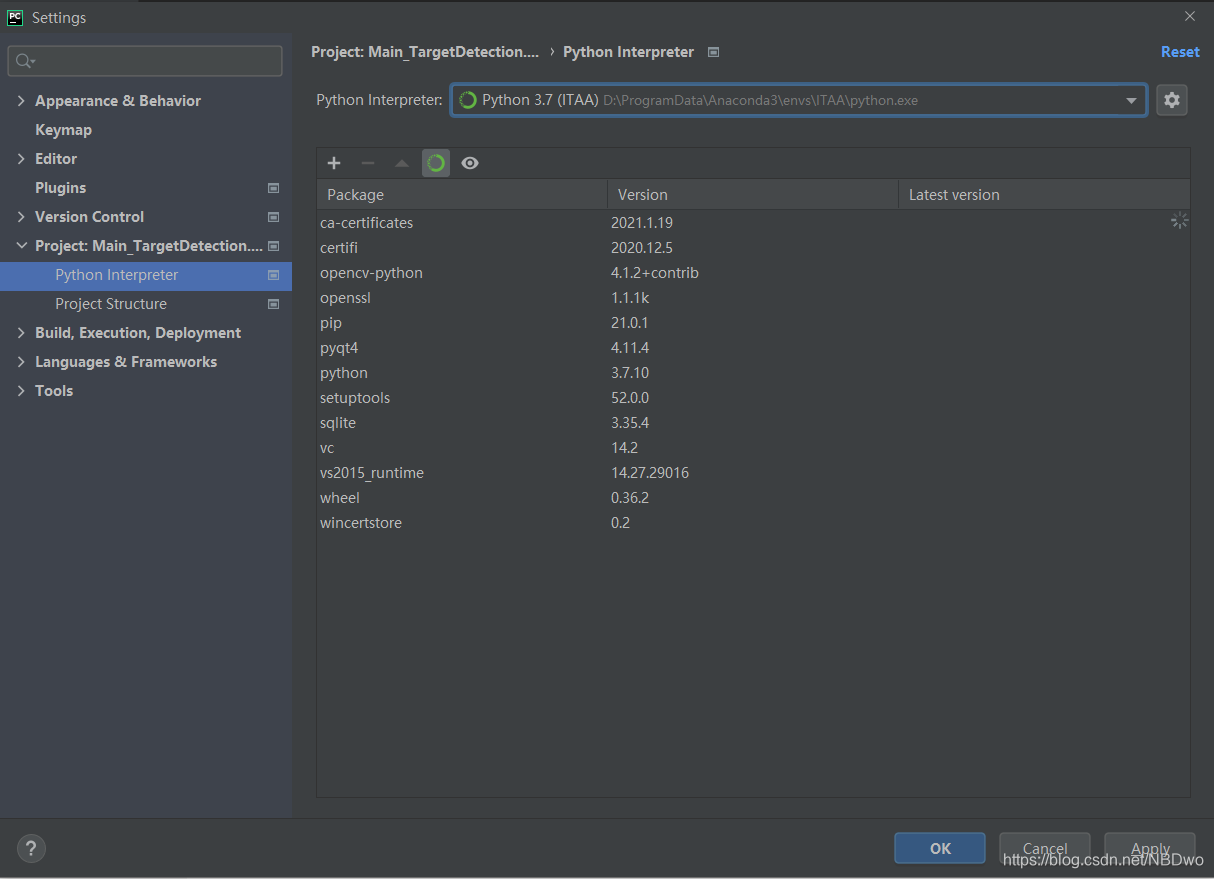Screen dimensions: 1214x879
Task: Select the vc package row
Action: tap(753, 448)
